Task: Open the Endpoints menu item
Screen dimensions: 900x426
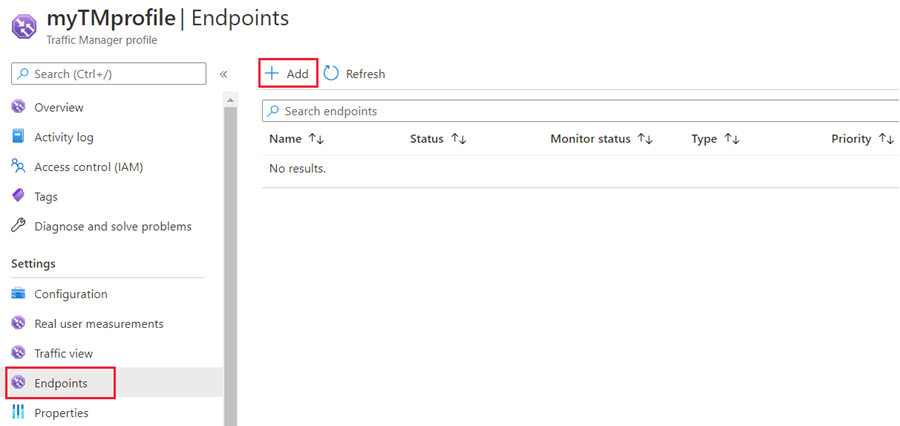Action: [x=60, y=383]
